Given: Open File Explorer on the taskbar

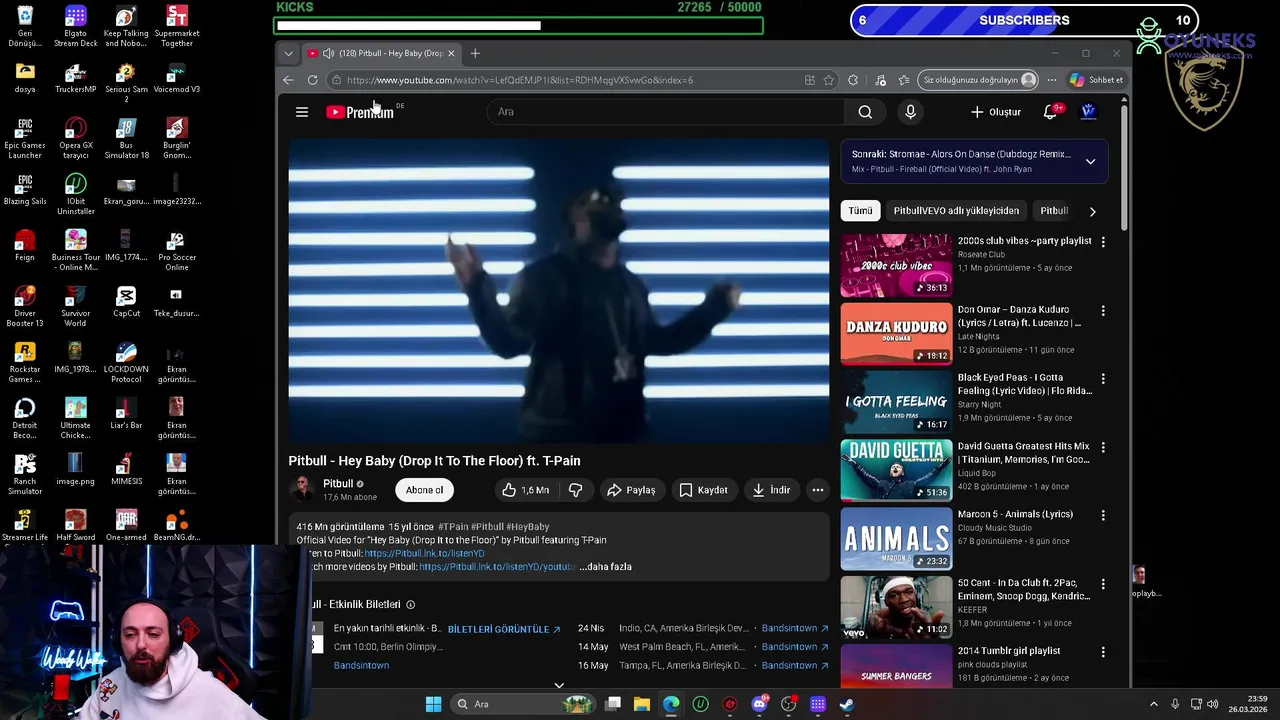Looking at the screenshot, I should pyautogui.click(x=642, y=704).
